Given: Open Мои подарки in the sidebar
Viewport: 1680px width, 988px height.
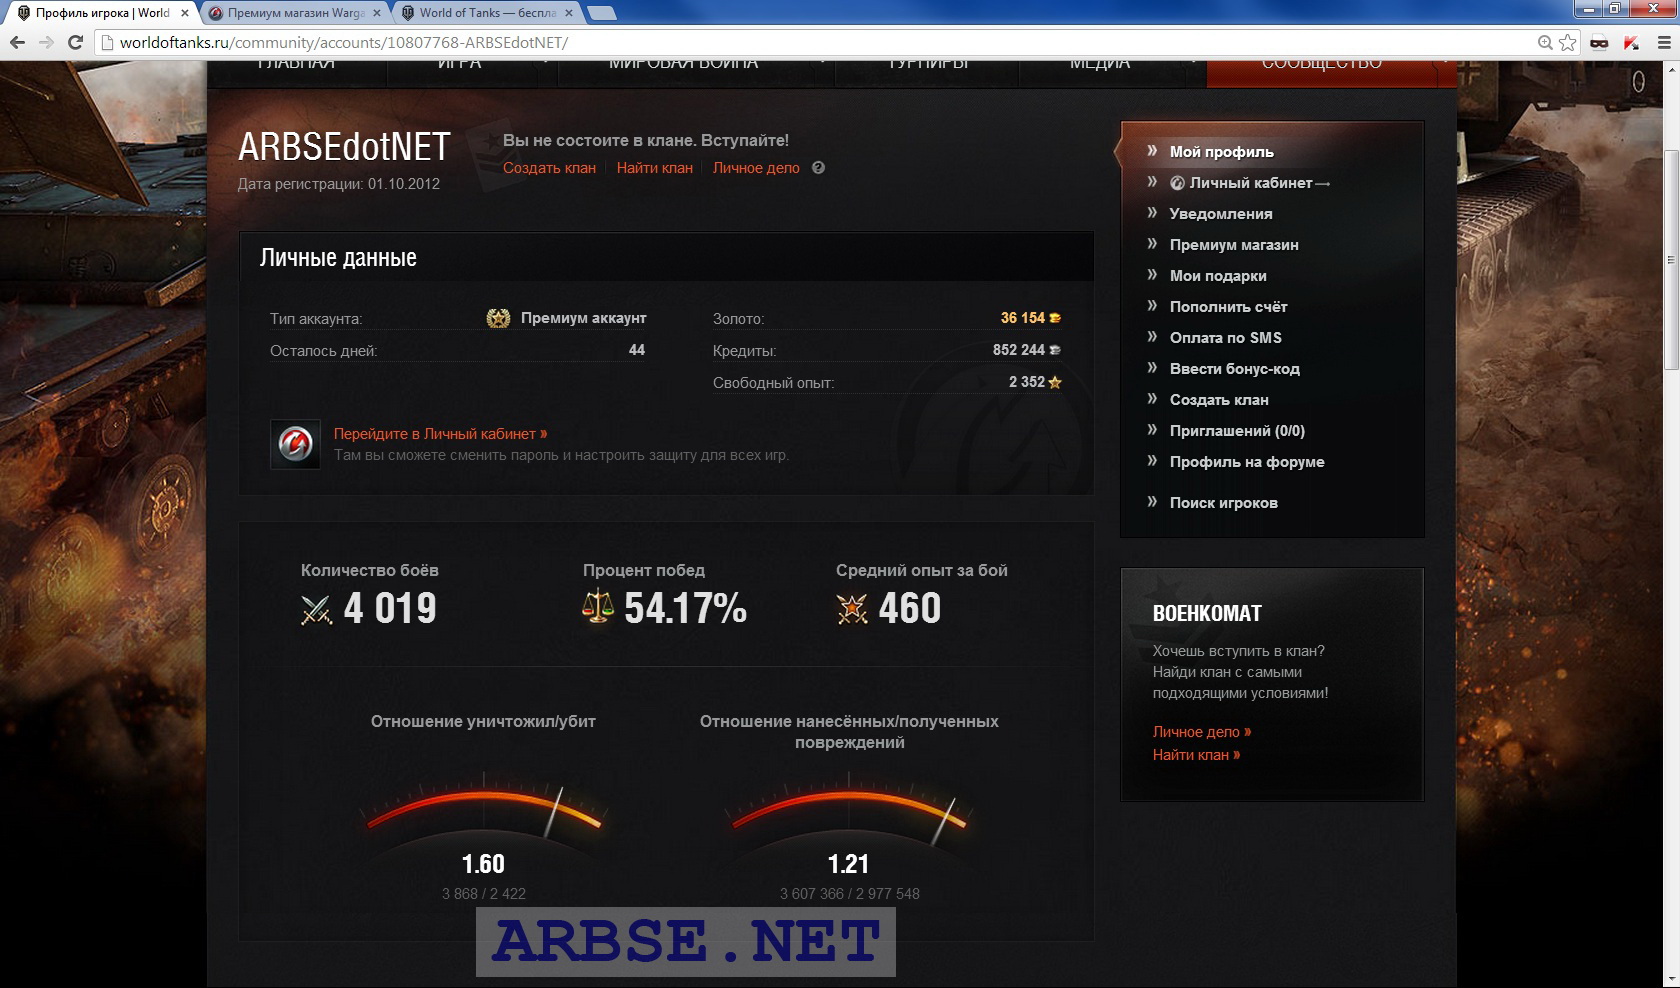Looking at the screenshot, I should point(1218,276).
